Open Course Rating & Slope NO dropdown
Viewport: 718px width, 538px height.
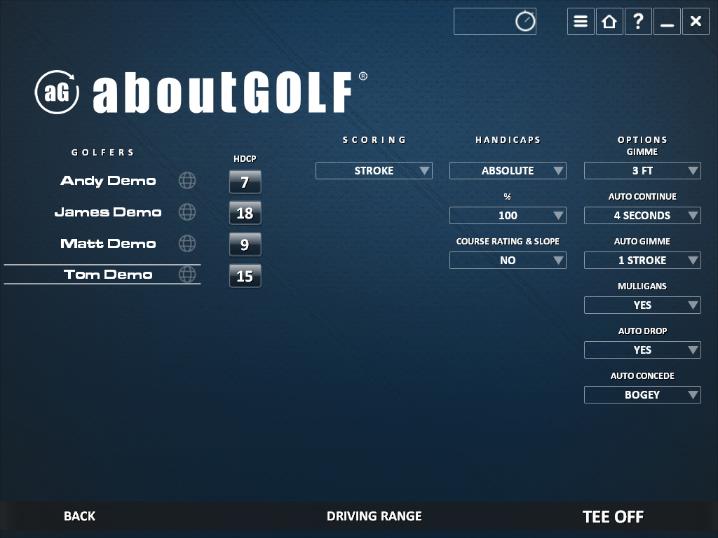click(x=507, y=261)
